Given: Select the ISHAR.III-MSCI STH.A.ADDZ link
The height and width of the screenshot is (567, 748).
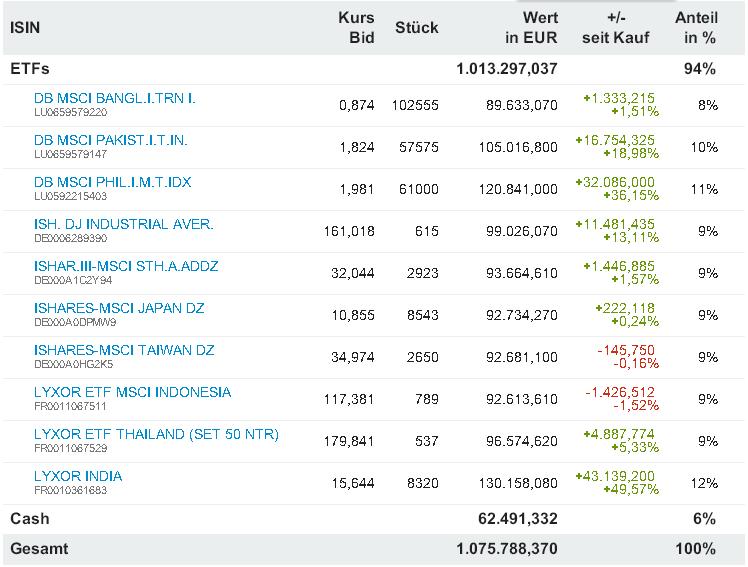Looking at the screenshot, I should [126, 266].
